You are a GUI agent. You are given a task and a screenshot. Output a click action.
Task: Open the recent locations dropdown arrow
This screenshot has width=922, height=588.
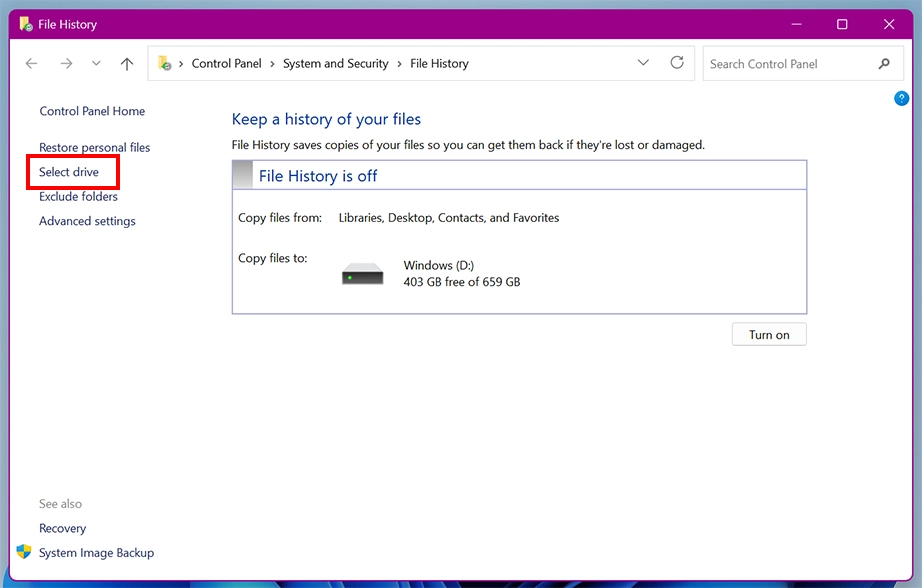point(96,64)
